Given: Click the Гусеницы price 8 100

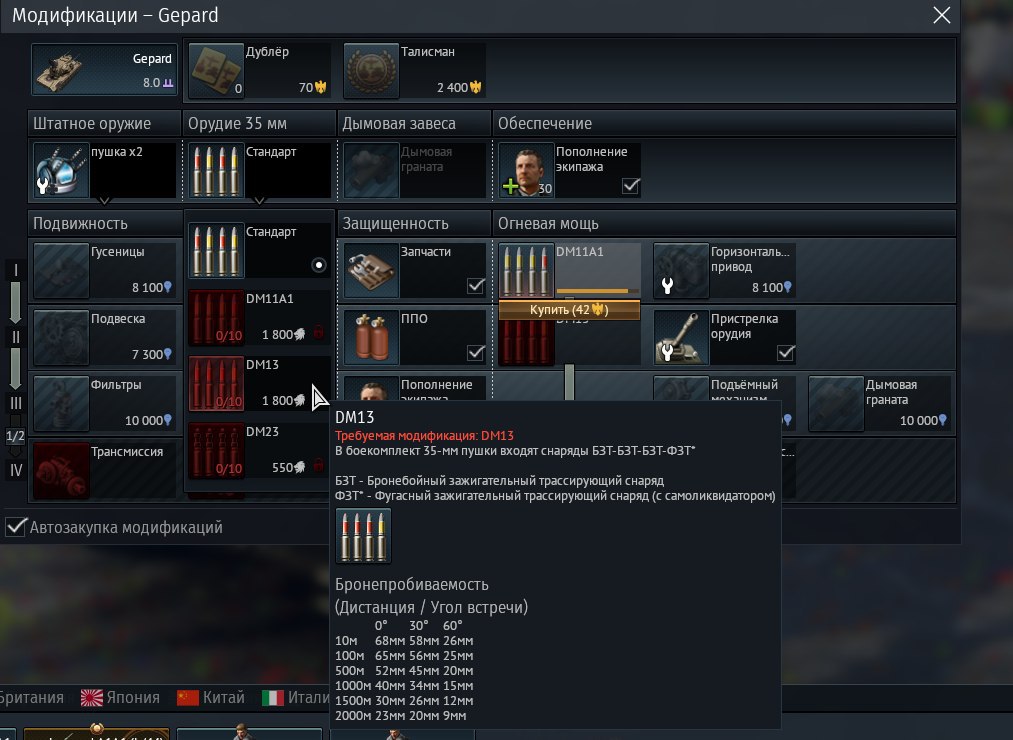Looking at the screenshot, I should point(152,288).
